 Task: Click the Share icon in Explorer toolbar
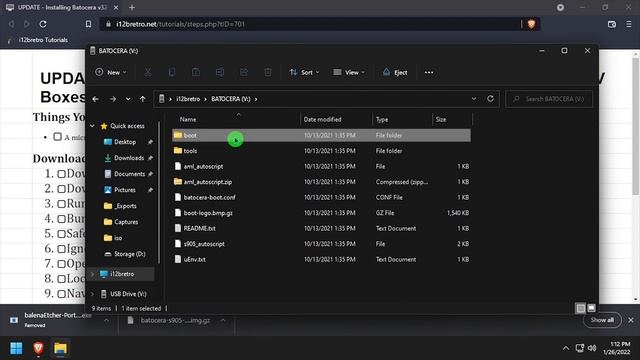(244, 72)
